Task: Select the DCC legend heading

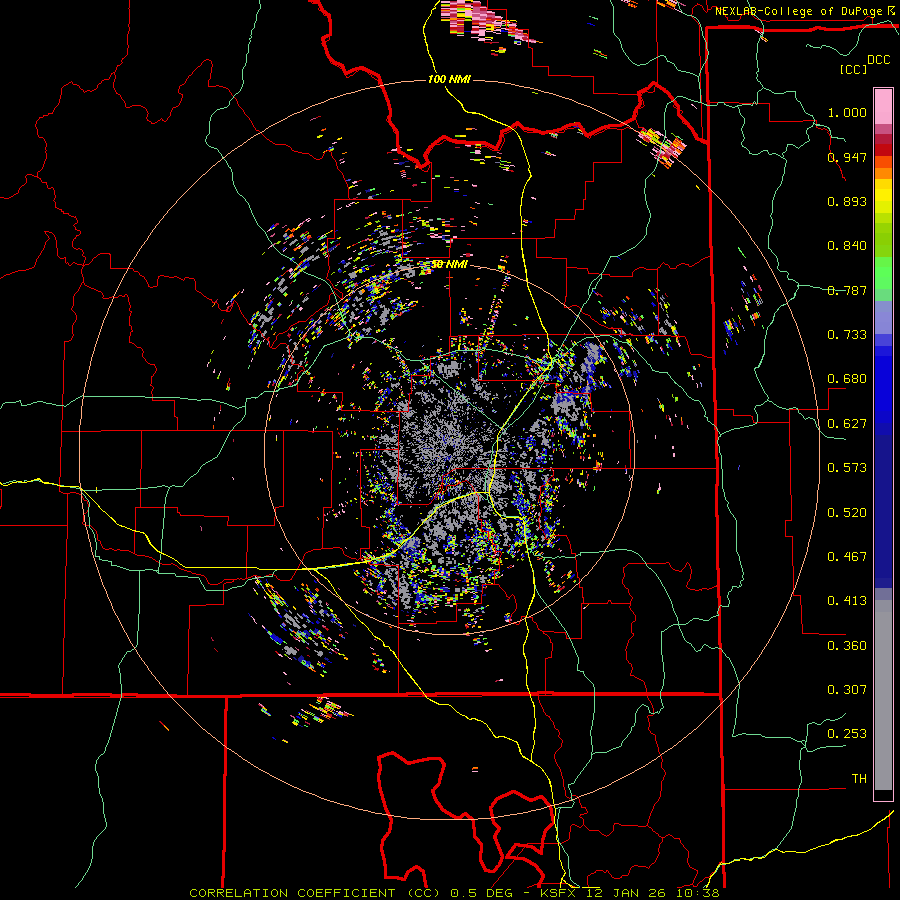Action: 878,60
